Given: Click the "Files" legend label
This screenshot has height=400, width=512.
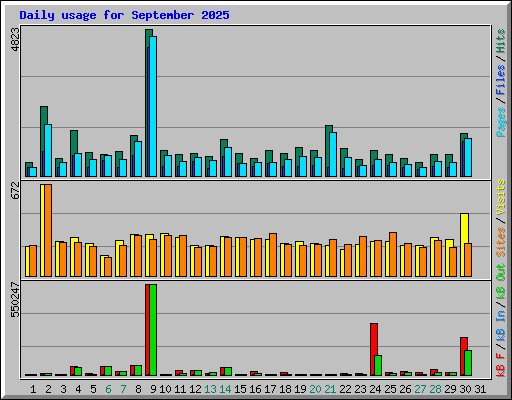Looking at the screenshot, I should pos(501,80).
